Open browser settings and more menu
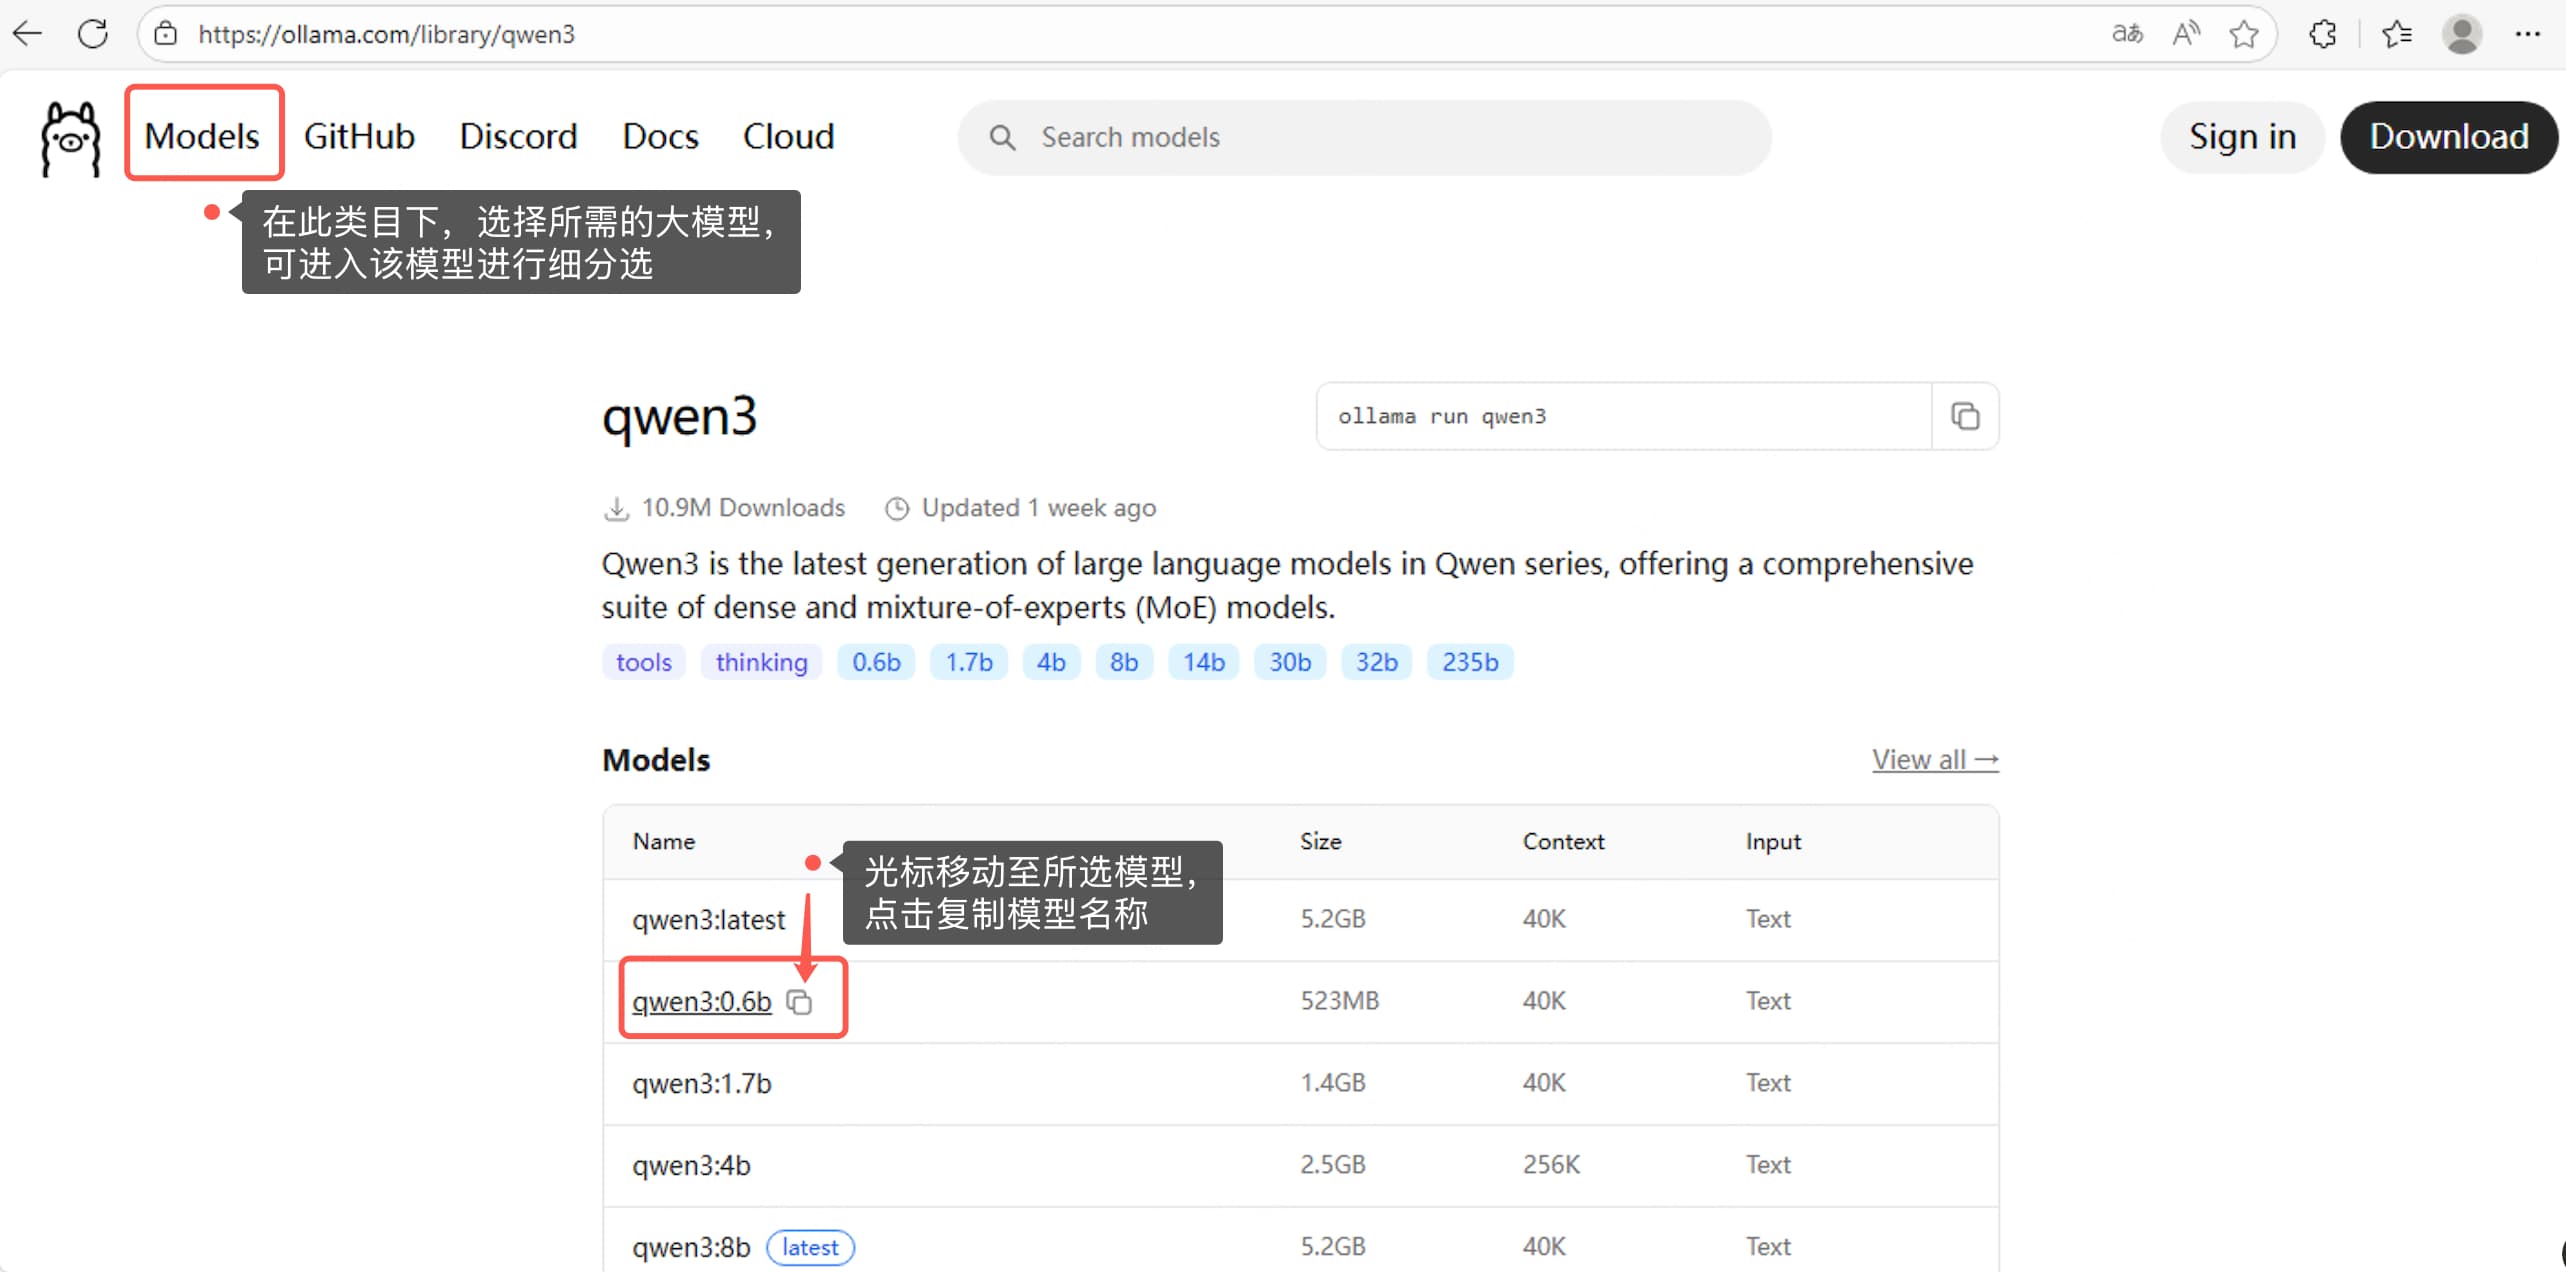 coord(2527,34)
